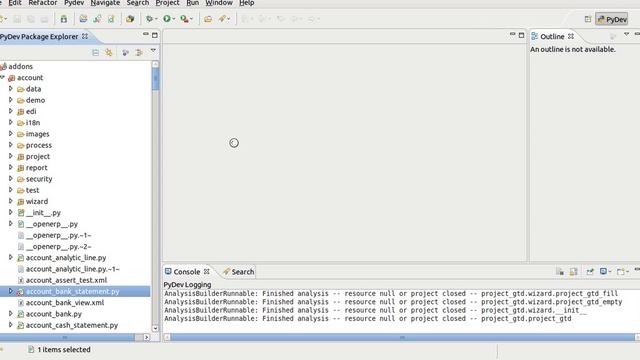The image size is (640, 360).
Task: Expand the report package
Action: click(x=11, y=167)
